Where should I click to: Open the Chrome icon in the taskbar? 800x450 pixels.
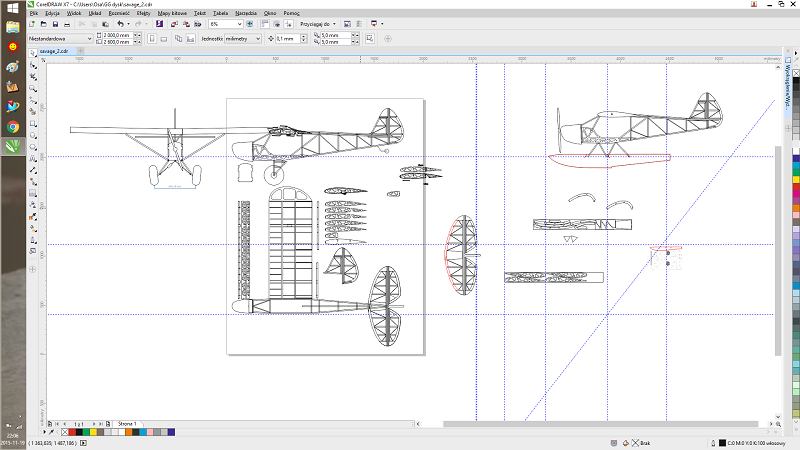[x=13, y=127]
